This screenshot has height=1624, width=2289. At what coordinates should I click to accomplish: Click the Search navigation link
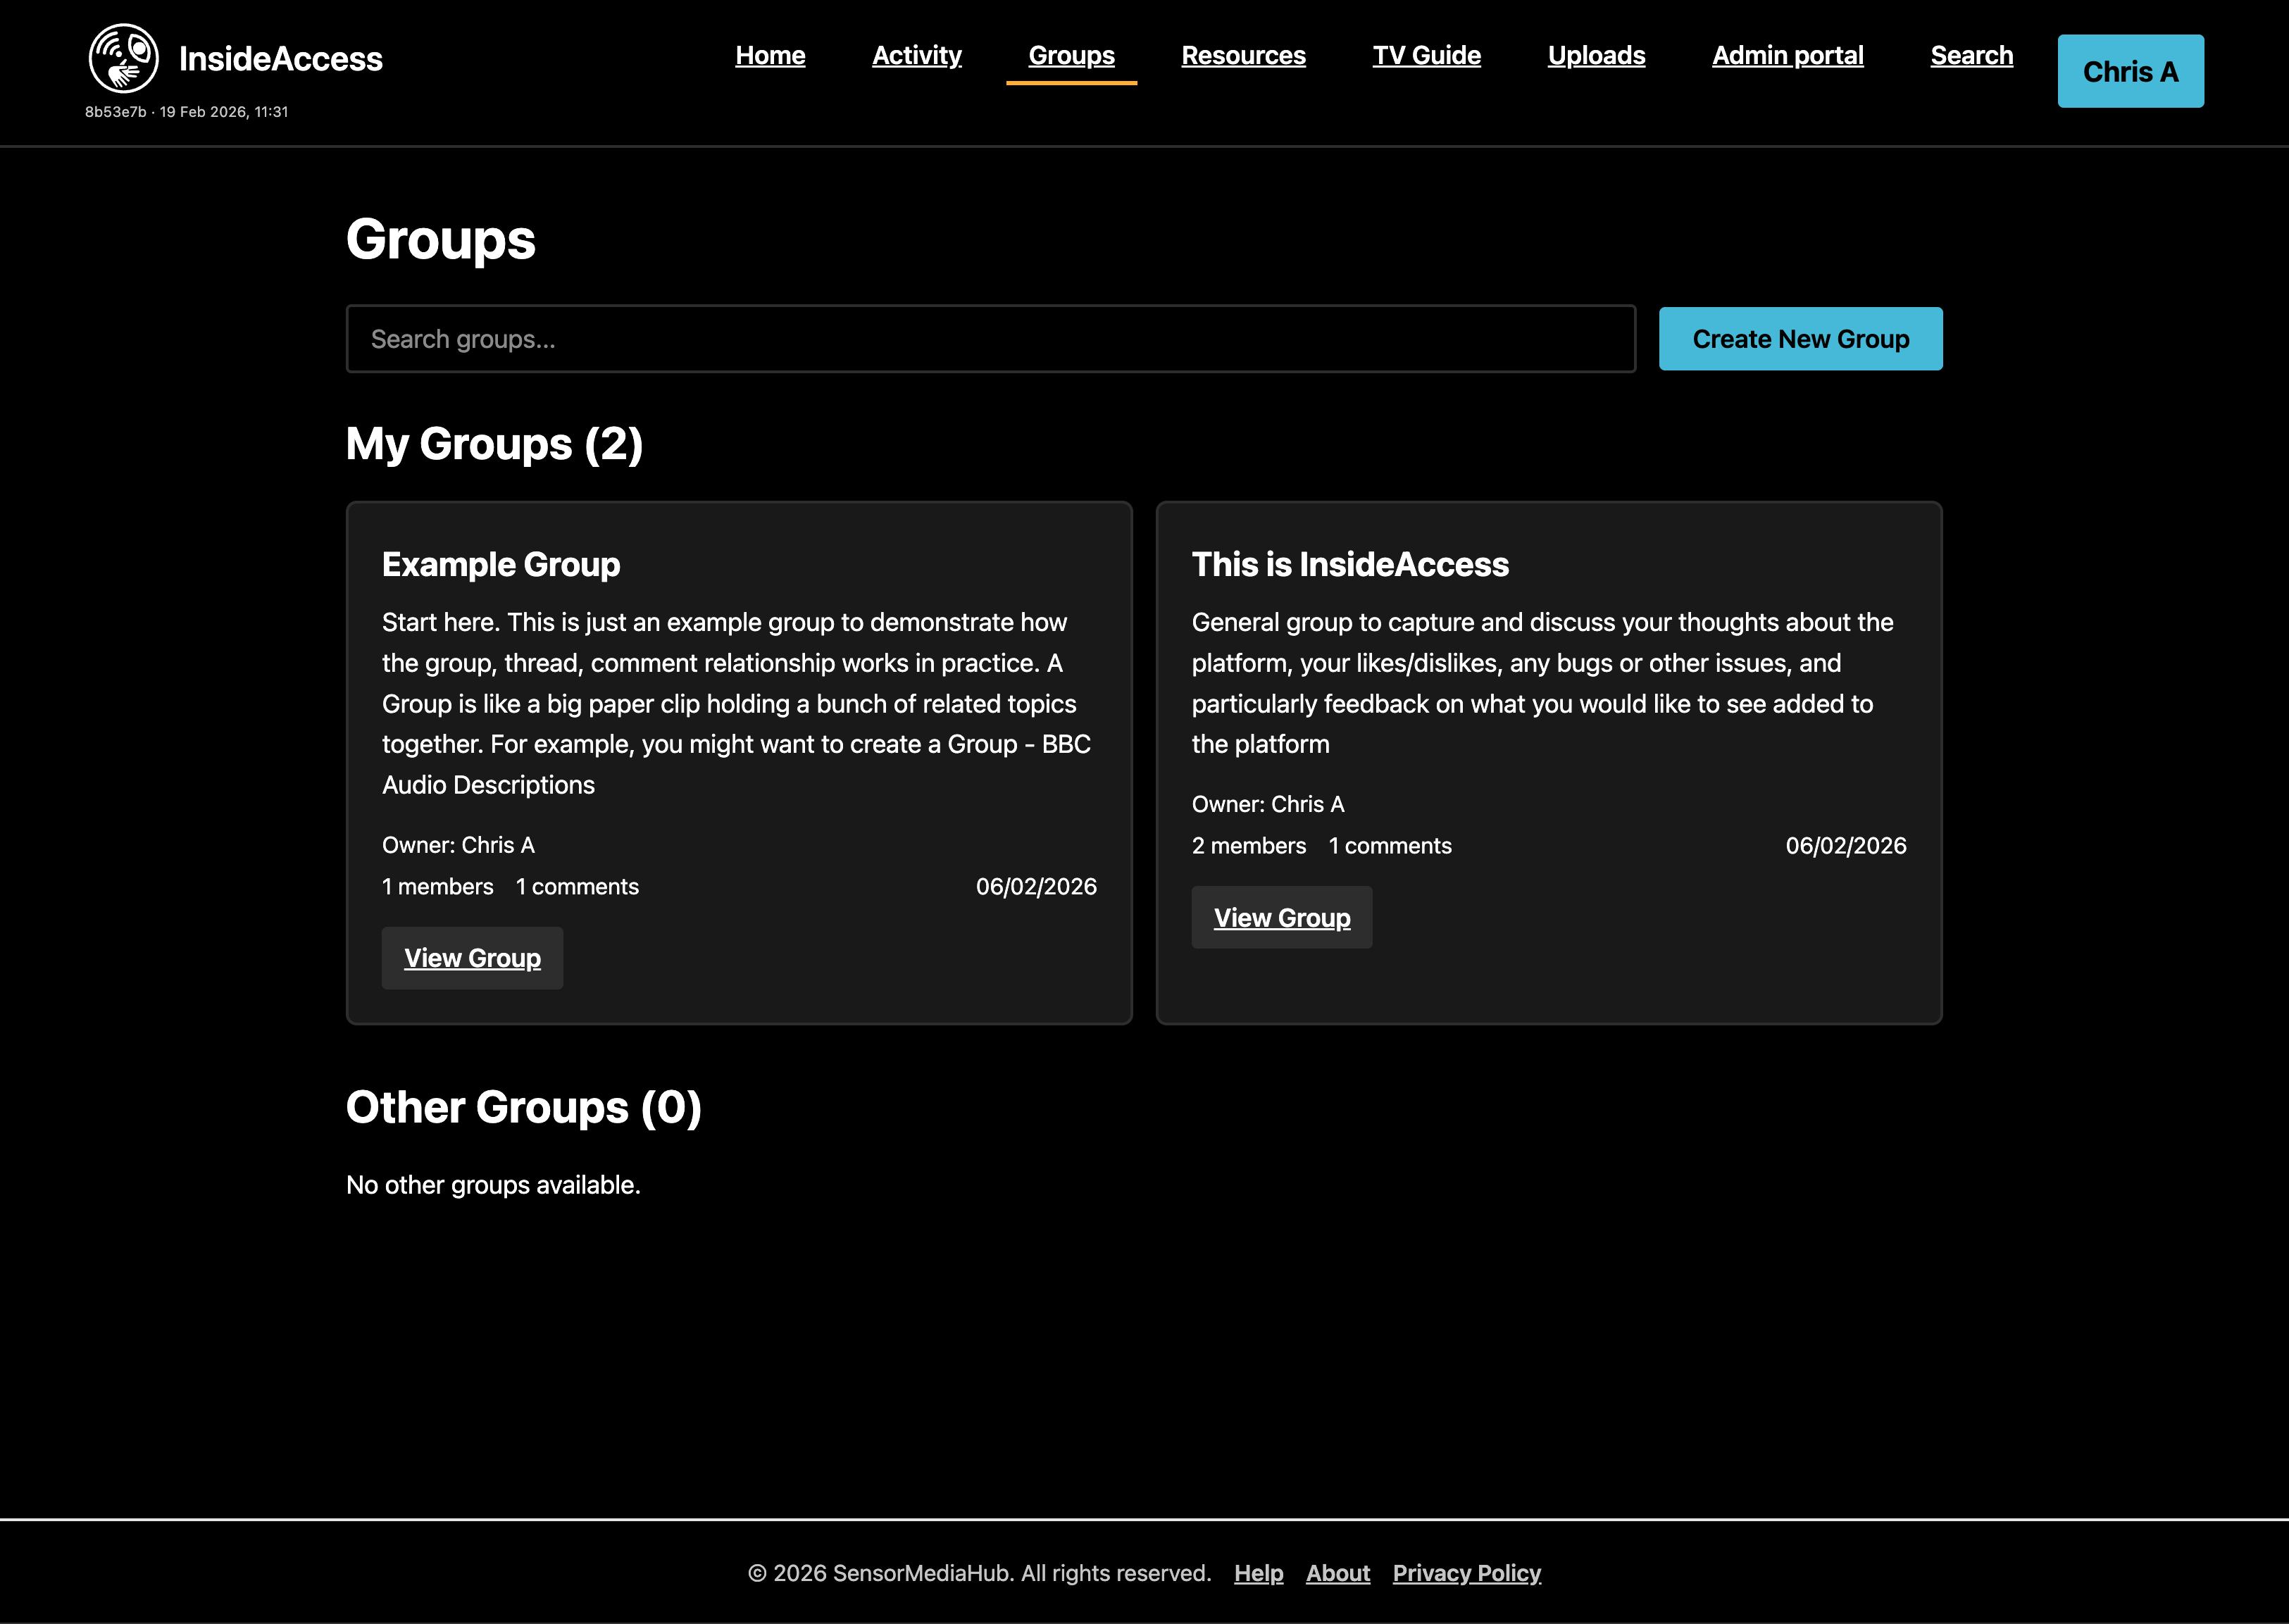tap(1971, 56)
